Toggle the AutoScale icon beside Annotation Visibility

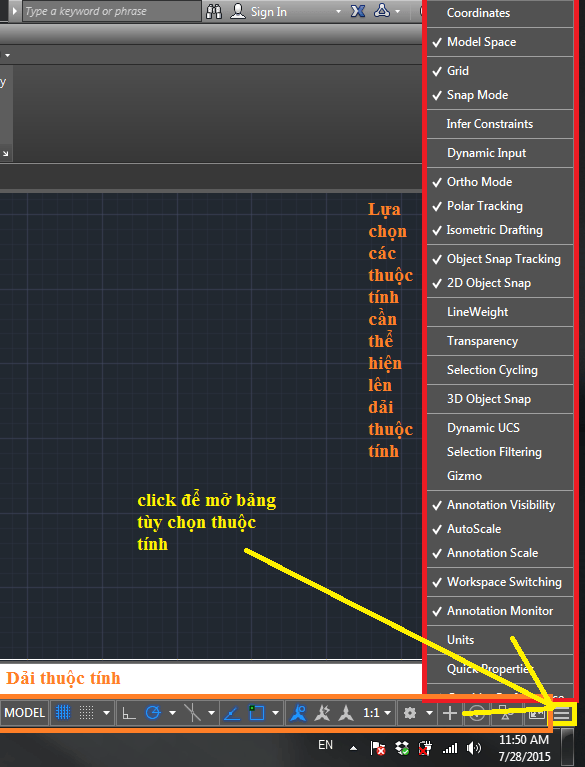322,713
